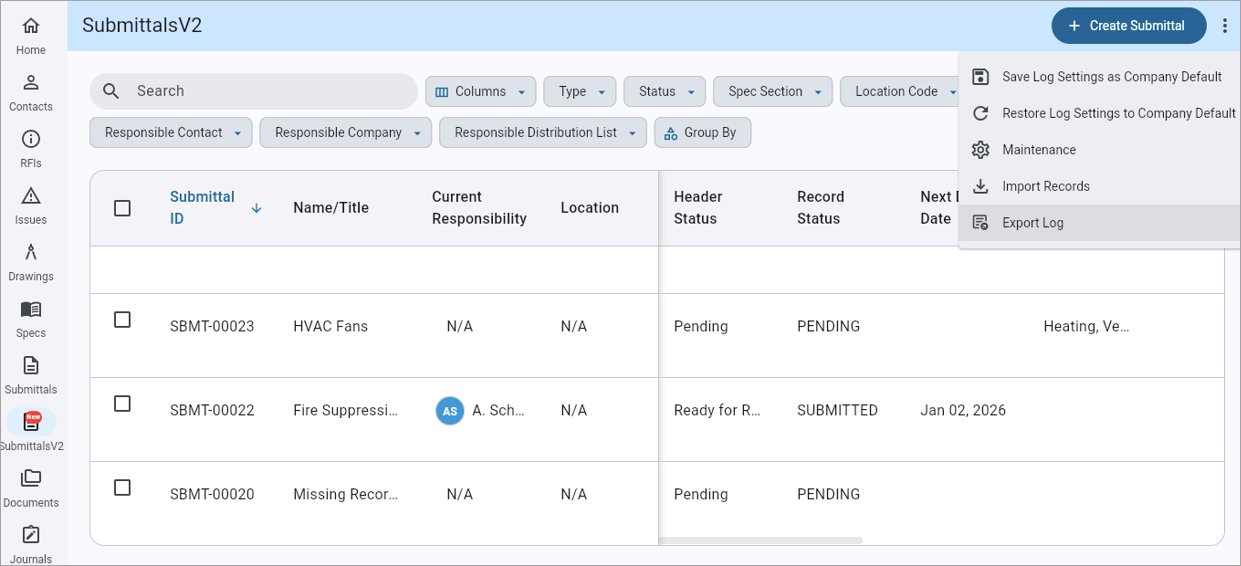Image resolution: width=1241 pixels, height=566 pixels.
Task: Choose Import Records from the menu
Action: pos(1100,186)
